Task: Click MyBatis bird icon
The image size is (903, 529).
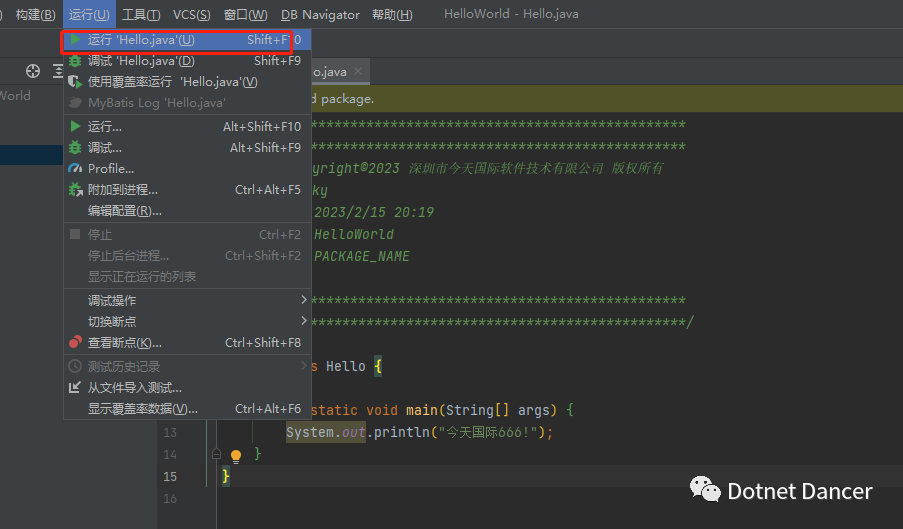Action: pos(75,102)
